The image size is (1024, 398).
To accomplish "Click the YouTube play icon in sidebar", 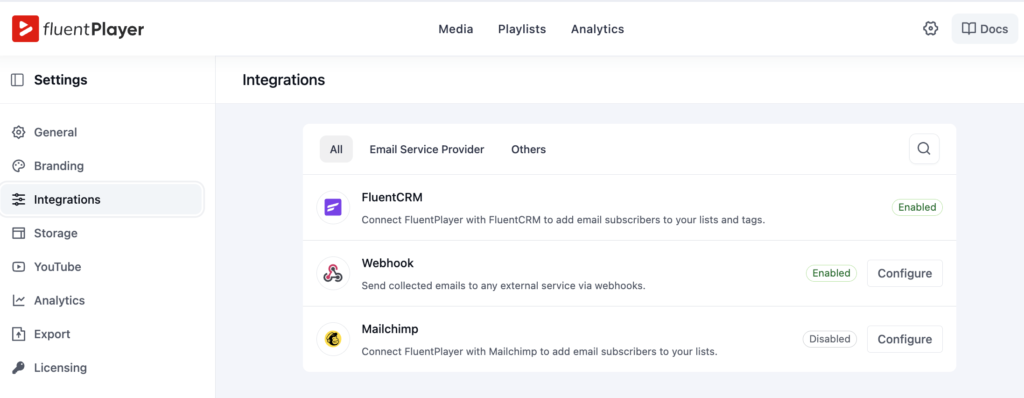I will (19, 267).
